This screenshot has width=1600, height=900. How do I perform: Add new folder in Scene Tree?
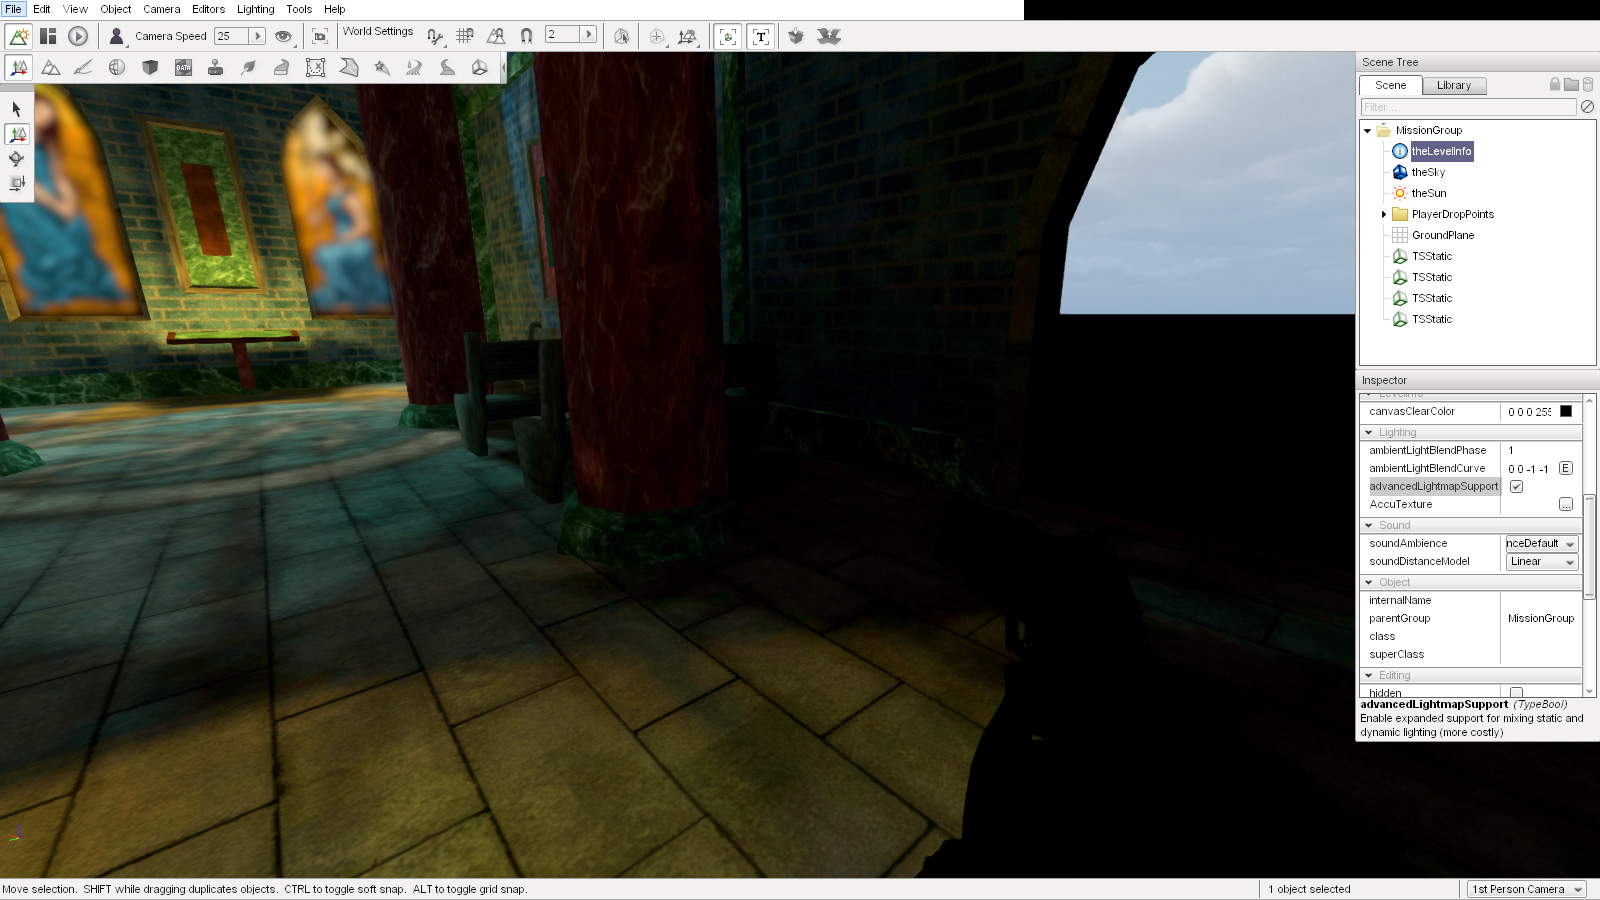coord(1571,85)
